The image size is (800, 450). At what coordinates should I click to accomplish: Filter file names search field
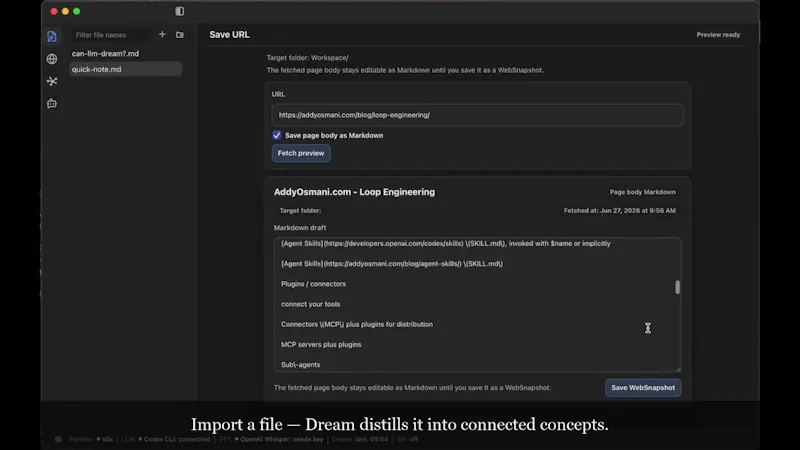[x=111, y=35]
